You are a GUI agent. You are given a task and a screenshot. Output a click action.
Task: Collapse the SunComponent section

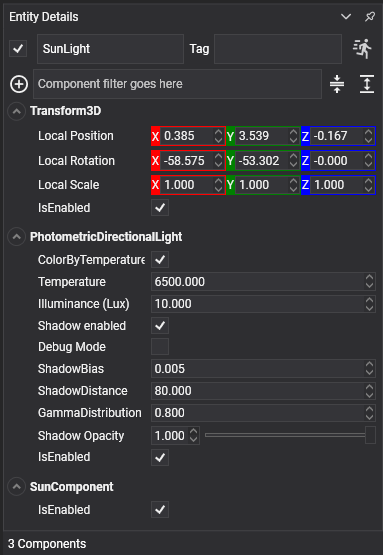click(x=16, y=487)
